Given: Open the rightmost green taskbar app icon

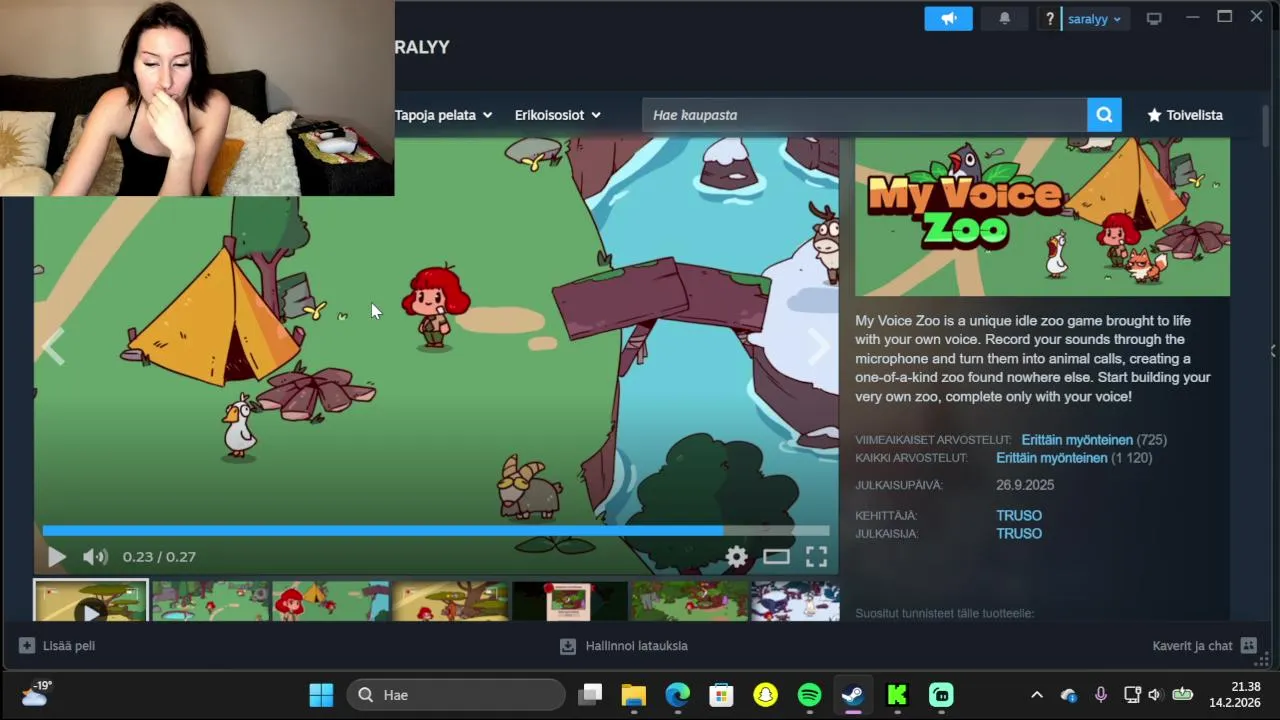Looking at the screenshot, I should 941,694.
